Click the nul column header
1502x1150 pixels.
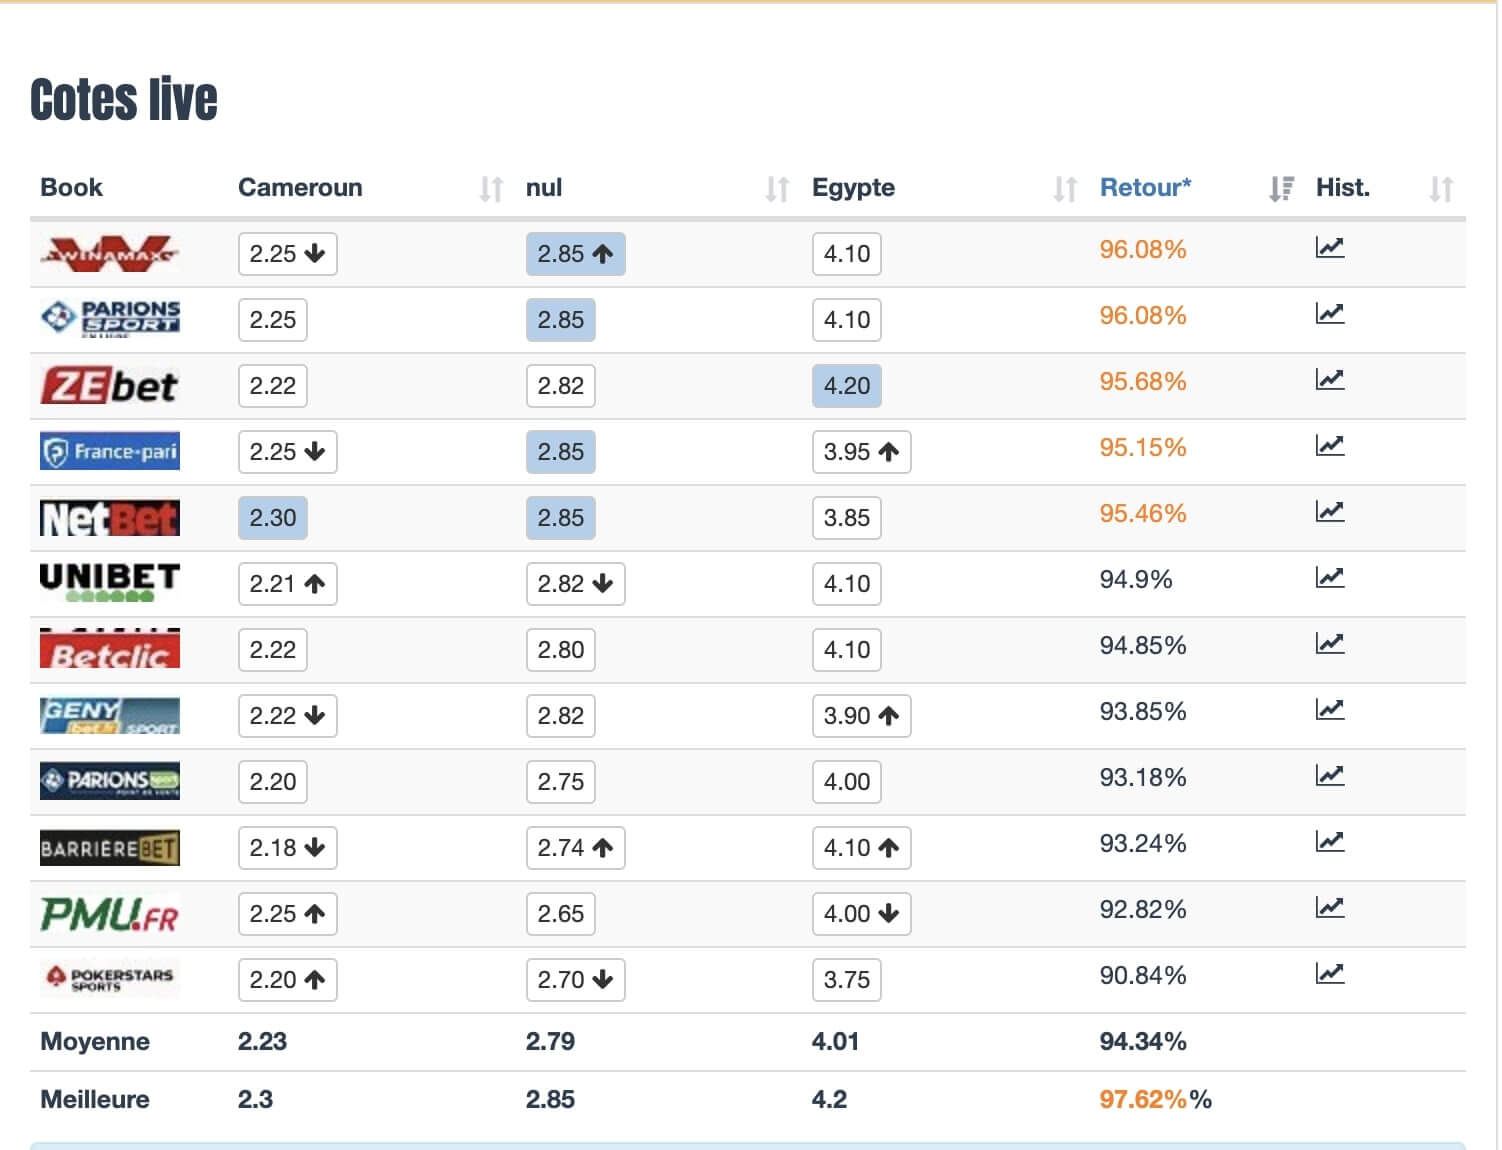pos(544,187)
